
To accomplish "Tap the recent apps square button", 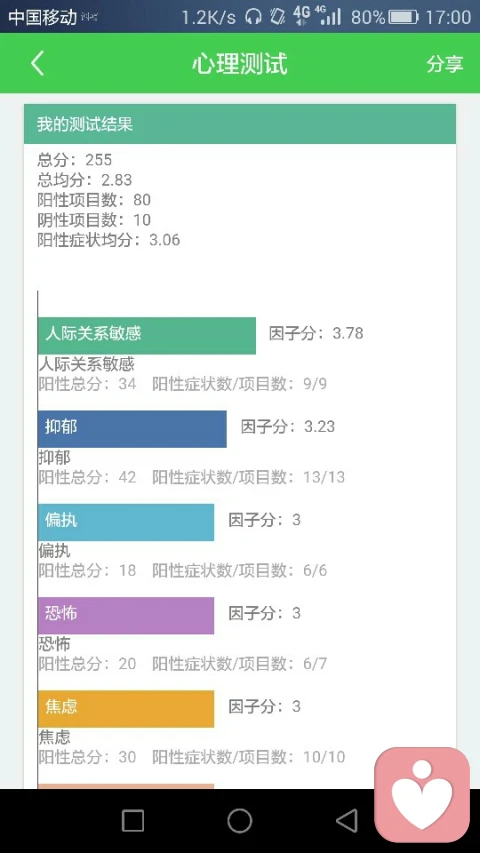I will click(x=133, y=820).
